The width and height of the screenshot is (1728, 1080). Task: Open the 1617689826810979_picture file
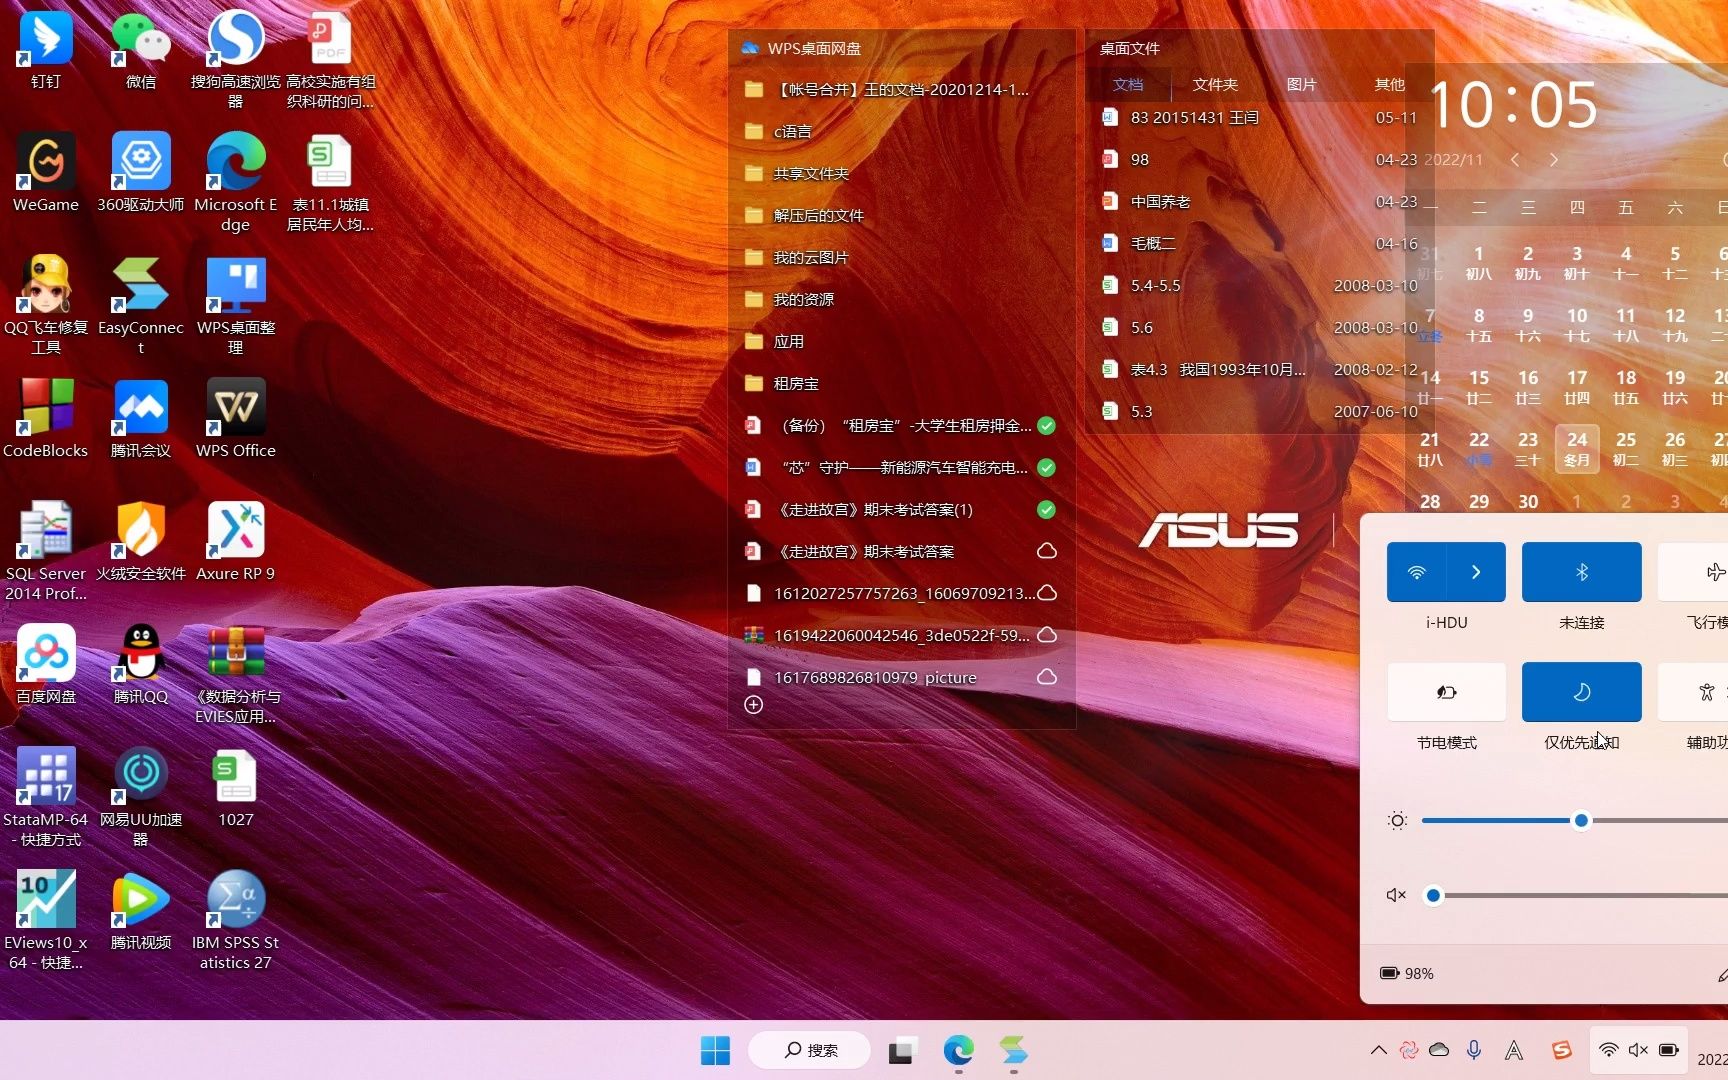[x=900, y=677]
